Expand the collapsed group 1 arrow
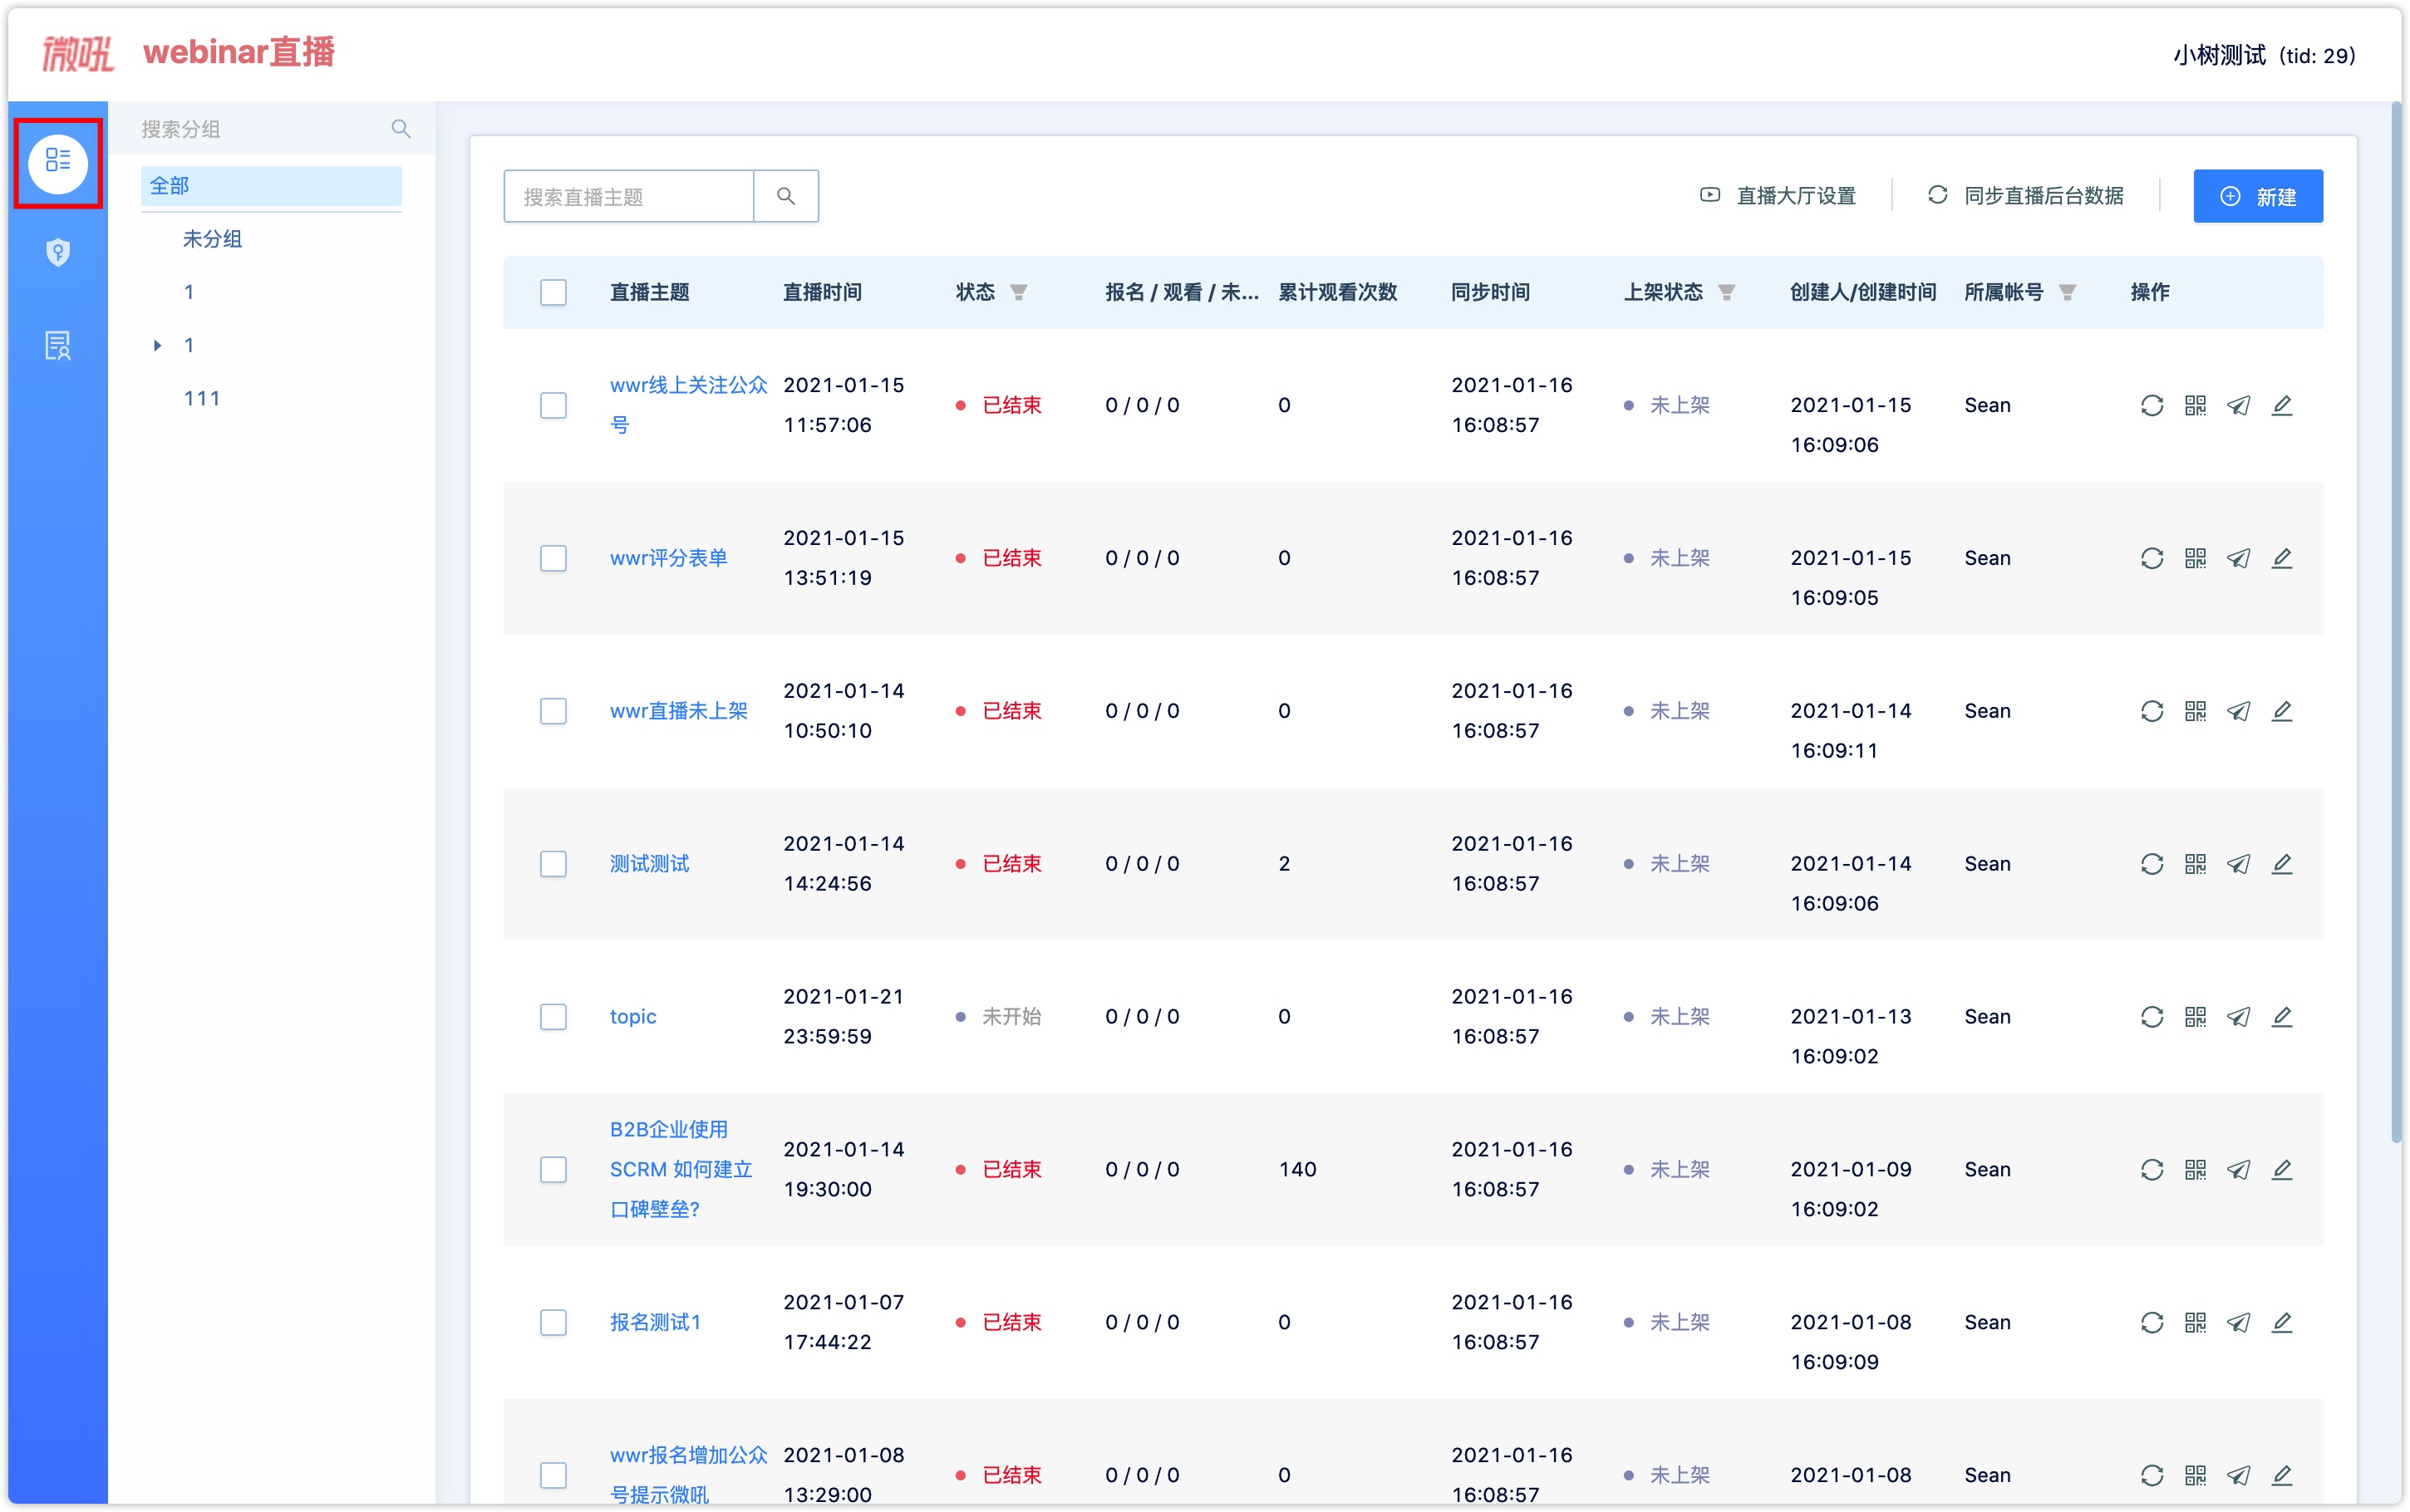Image resolution: width=2410 pixels, height=1512 pixels. 157,346
